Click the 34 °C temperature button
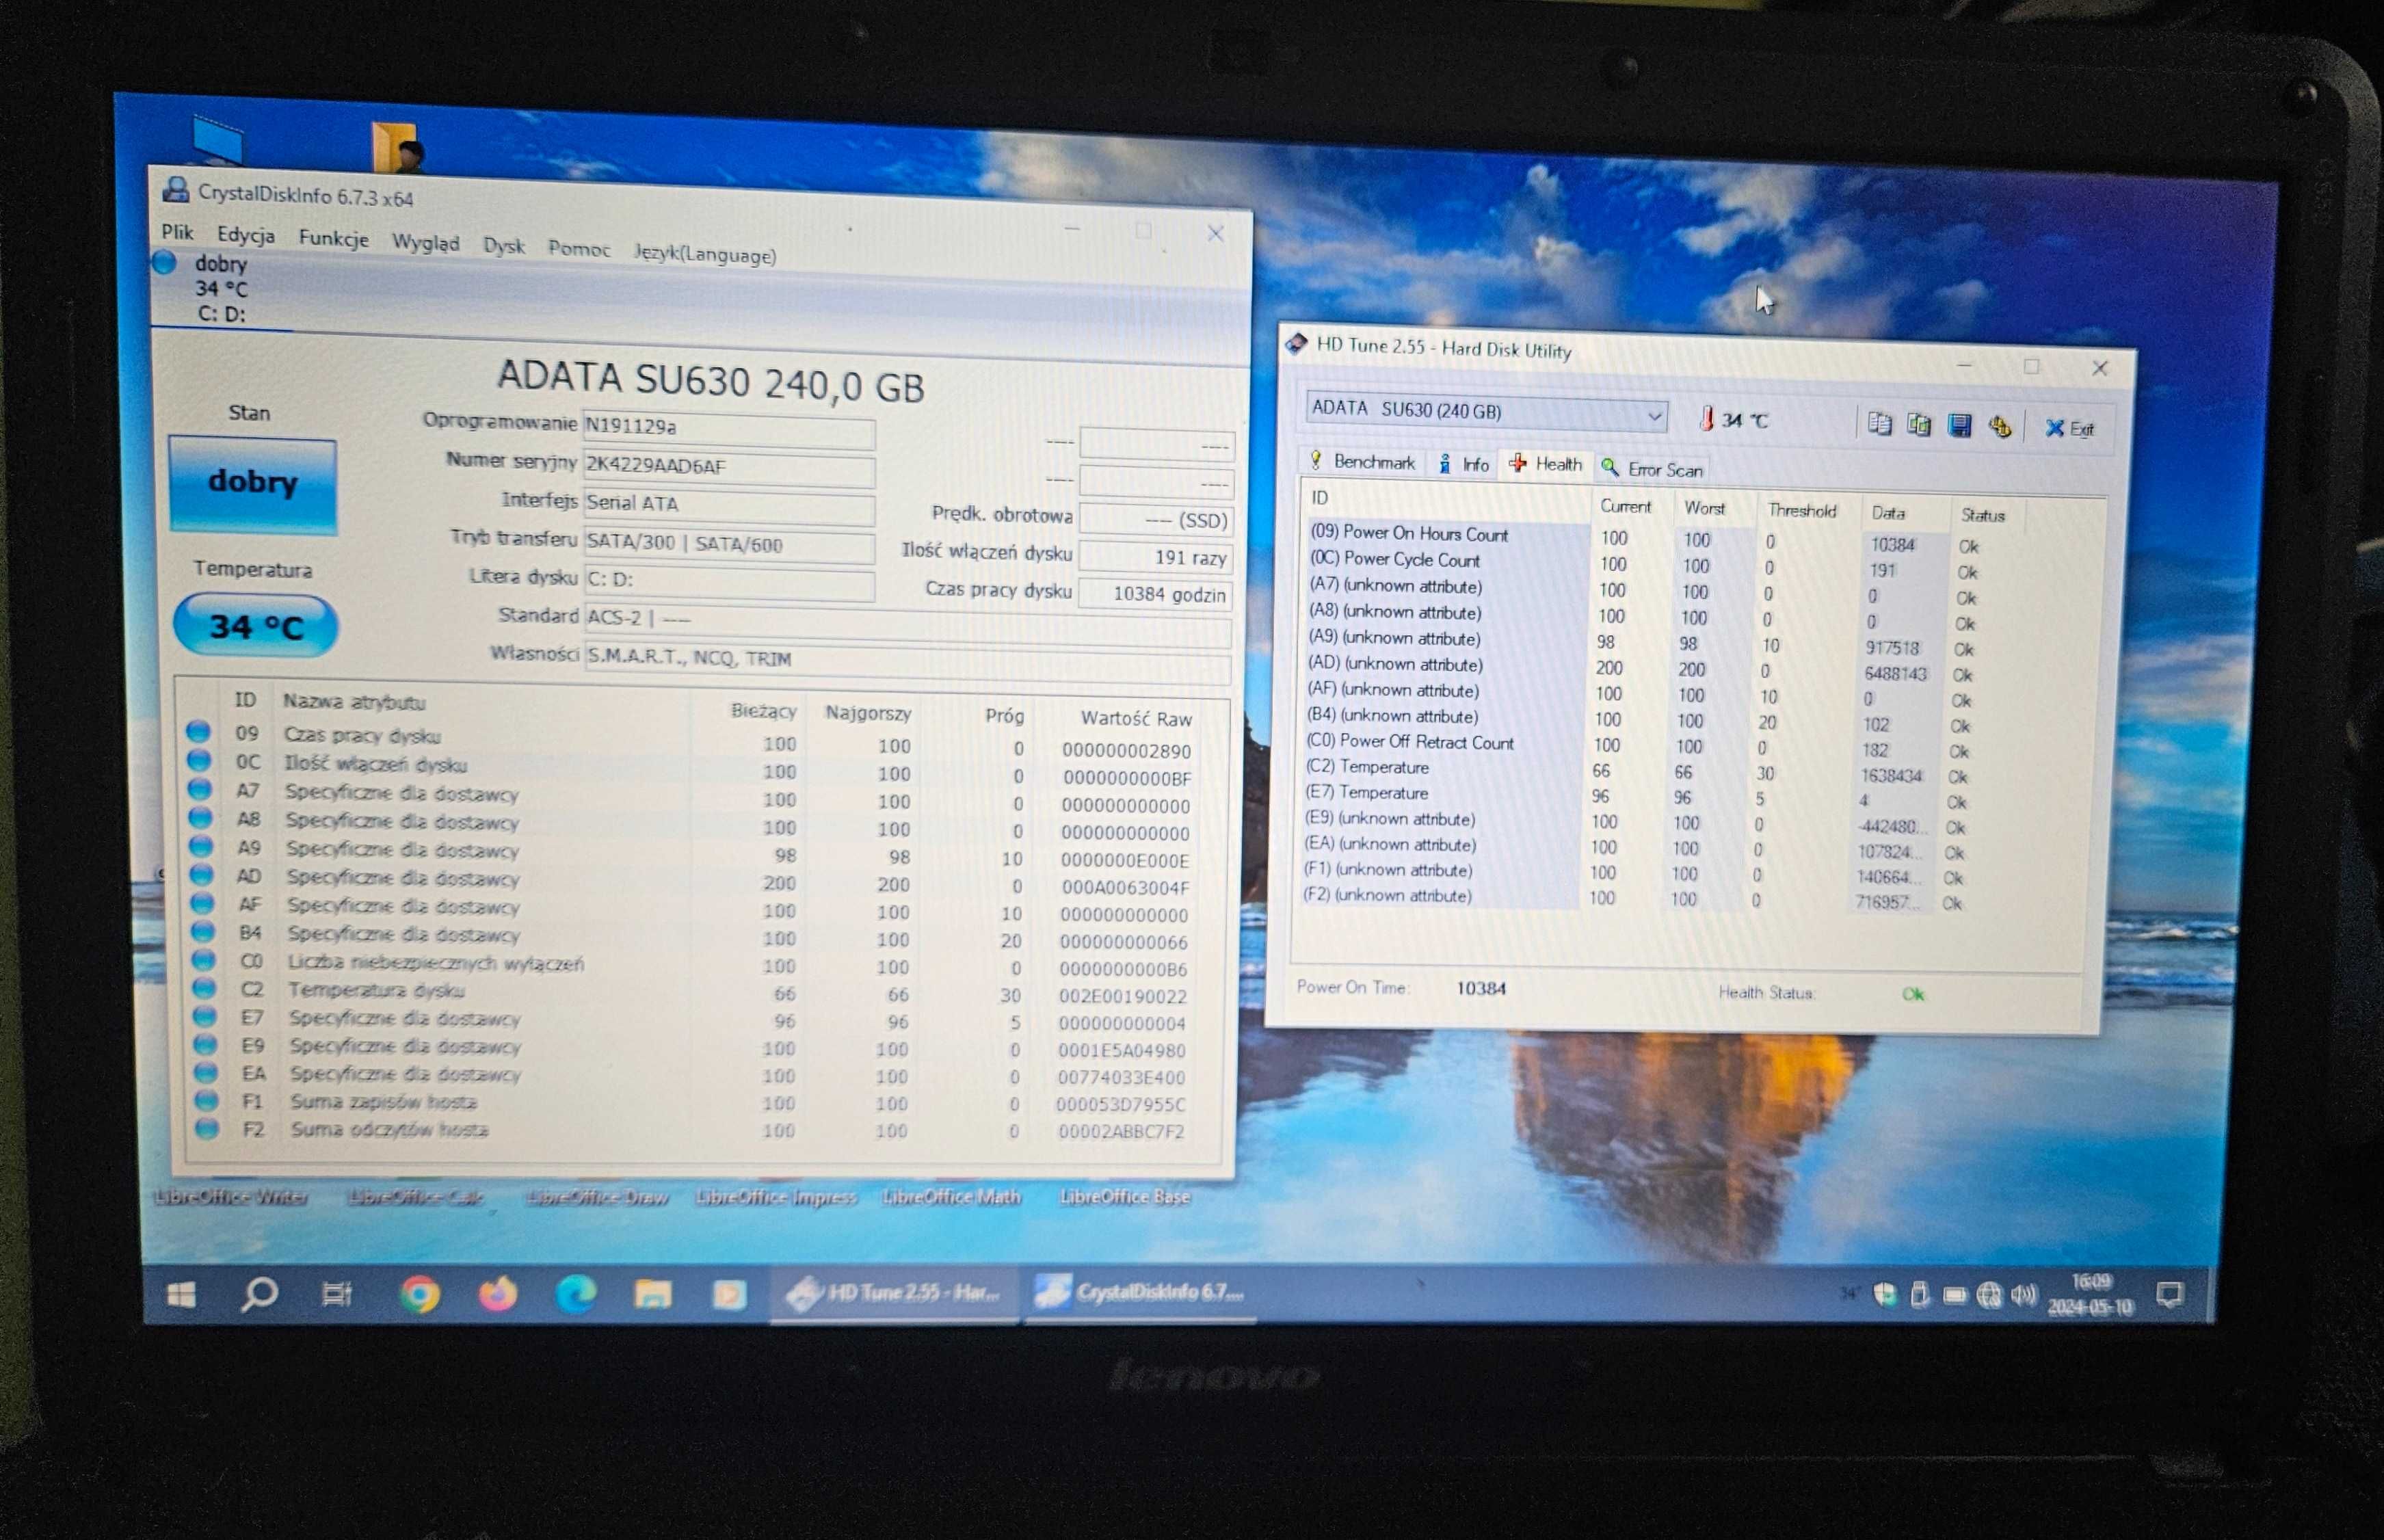2384x1540 pixels. tap(256, 626)
